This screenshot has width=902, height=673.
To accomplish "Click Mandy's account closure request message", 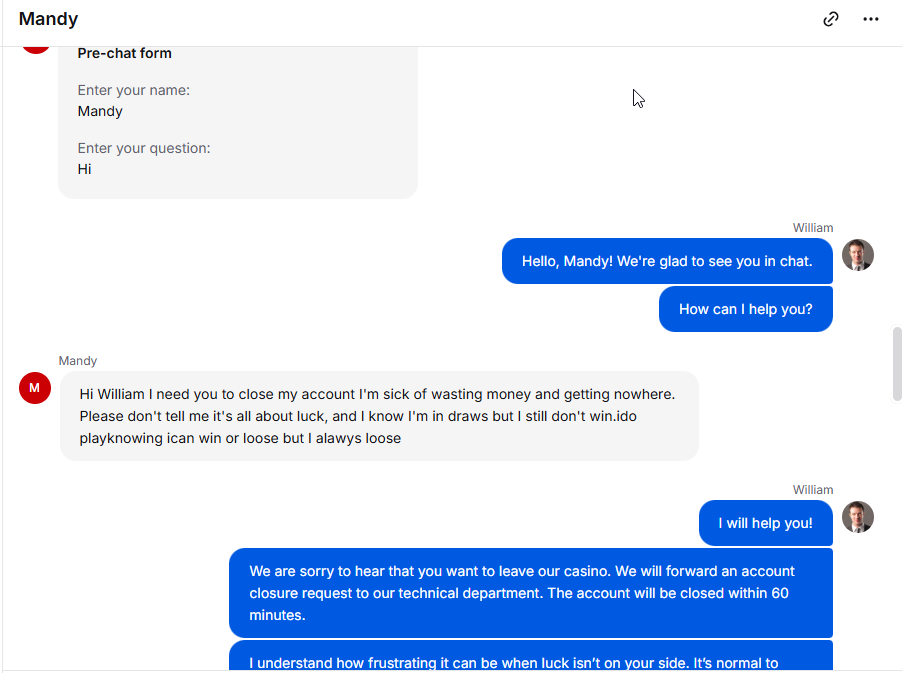I will click(x=379, y=416).
